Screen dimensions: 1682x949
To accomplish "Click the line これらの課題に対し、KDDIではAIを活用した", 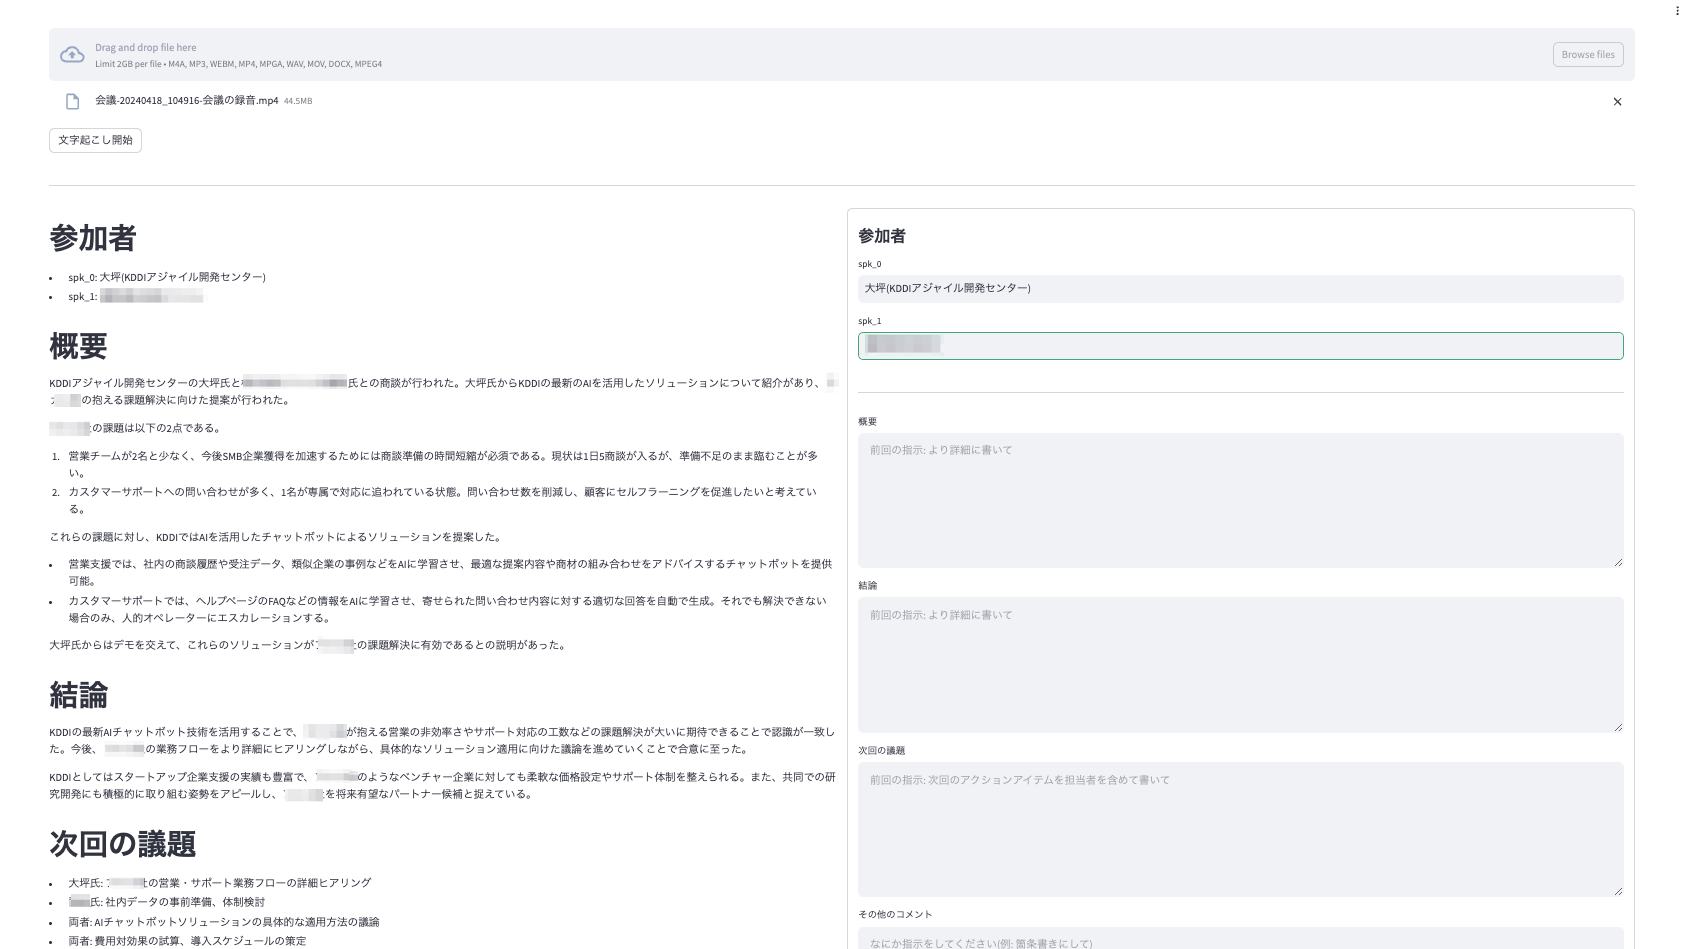I will (276, 537).
